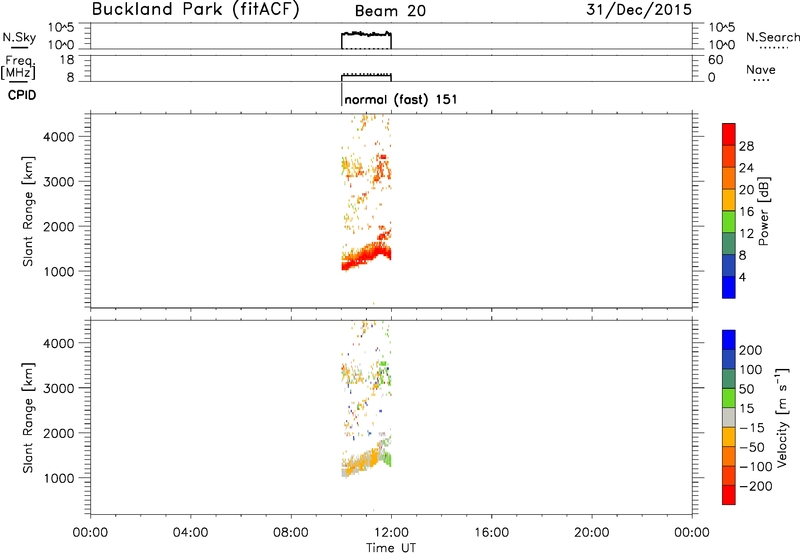Click the "-100" label on velocity color bar
The width and height of the screenshot is (800, 554).
coord(755,467)
